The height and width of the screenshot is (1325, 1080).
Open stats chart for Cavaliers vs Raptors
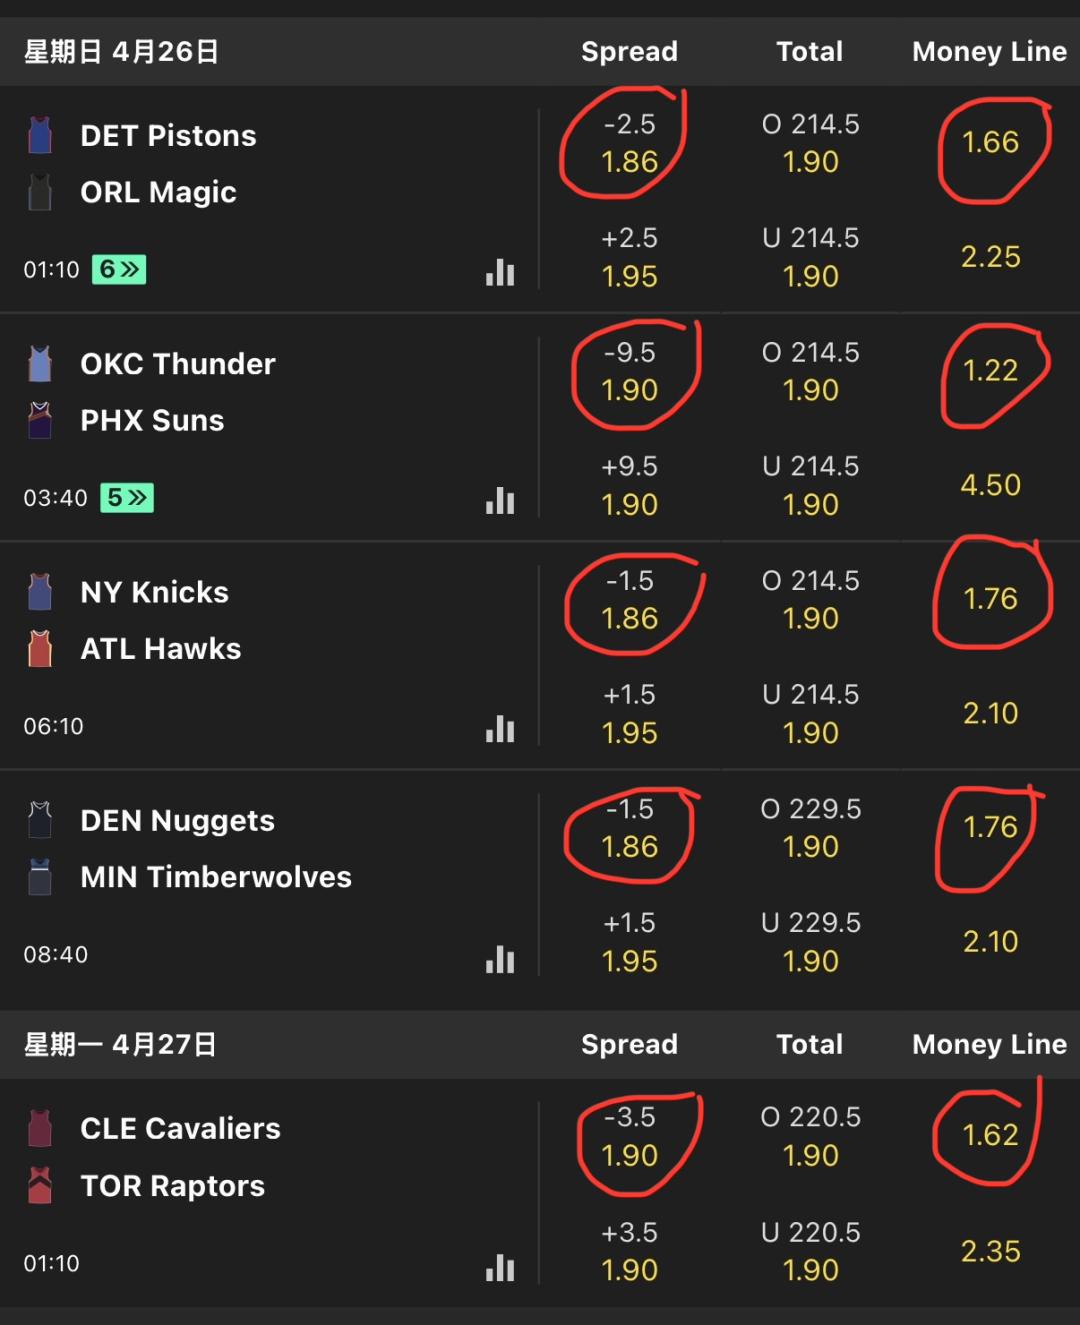coord(500,1268)
